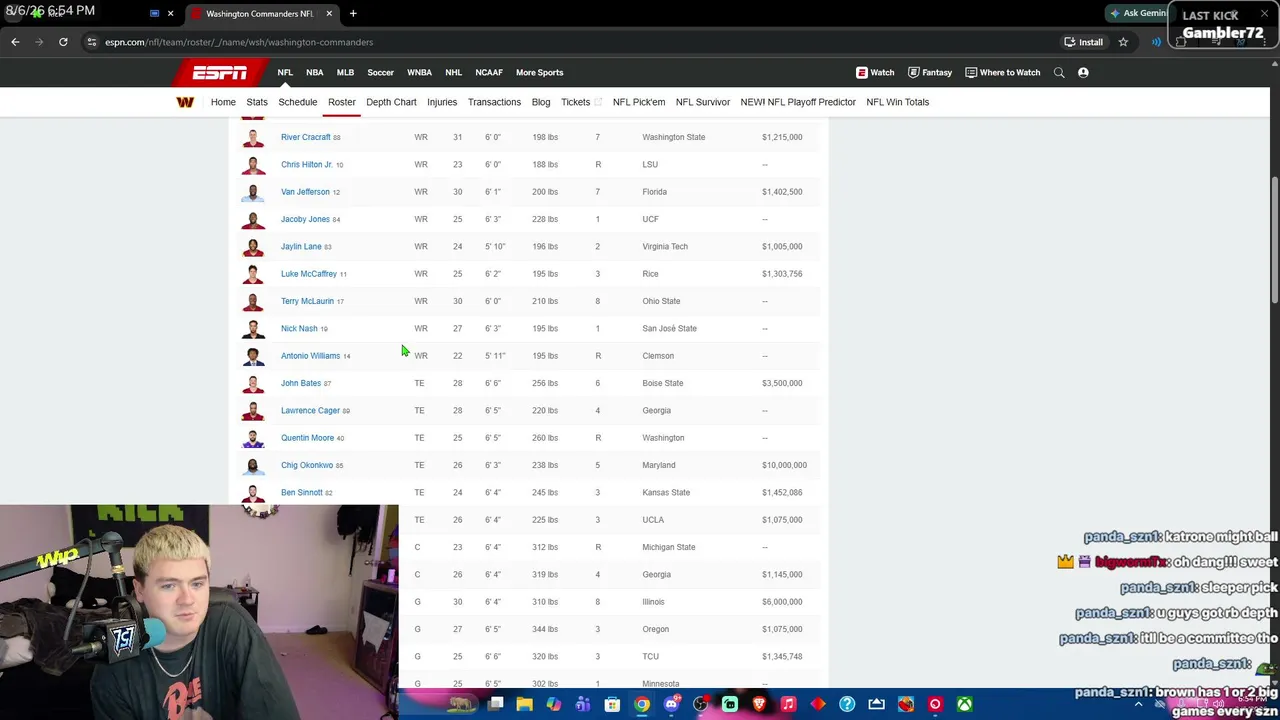Switch to the Stats tab
Image resolution: width=1280 pixels, height=720 pixels.
tap(257, 102)
